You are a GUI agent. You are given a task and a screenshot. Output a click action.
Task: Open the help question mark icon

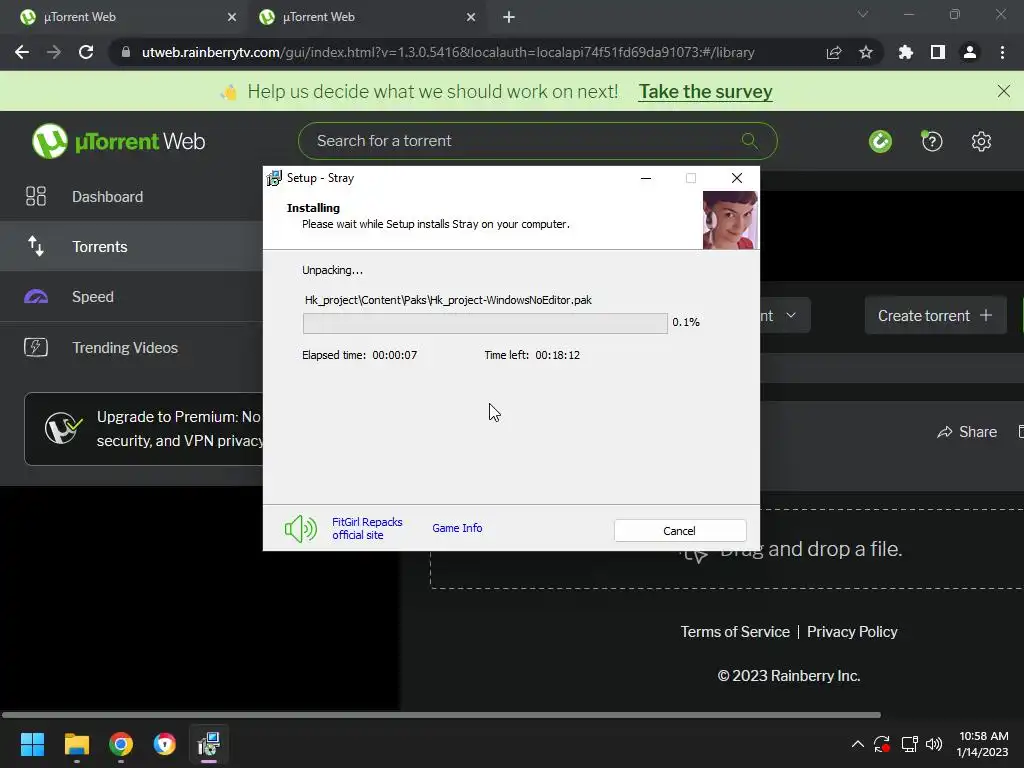(x=932, y=141)
